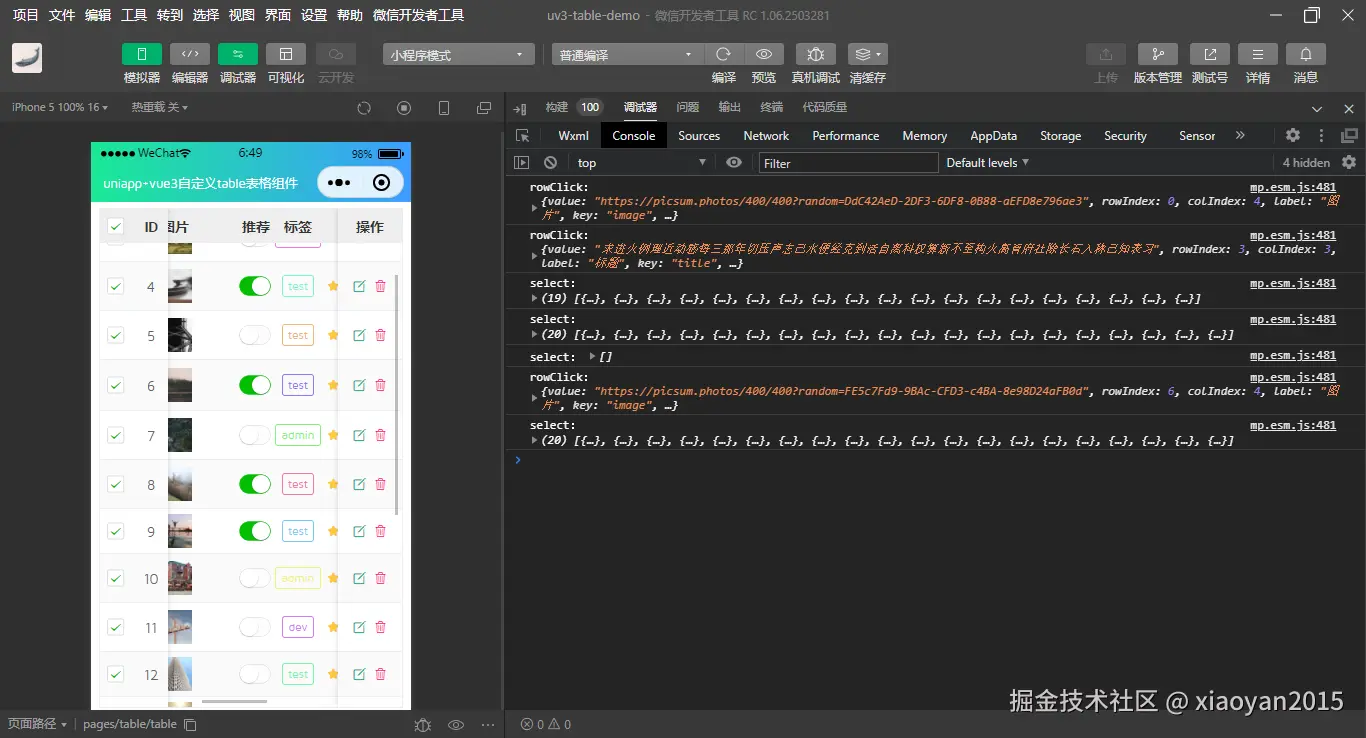Toggle the 调试器 debugger panel

coord(238,54)
